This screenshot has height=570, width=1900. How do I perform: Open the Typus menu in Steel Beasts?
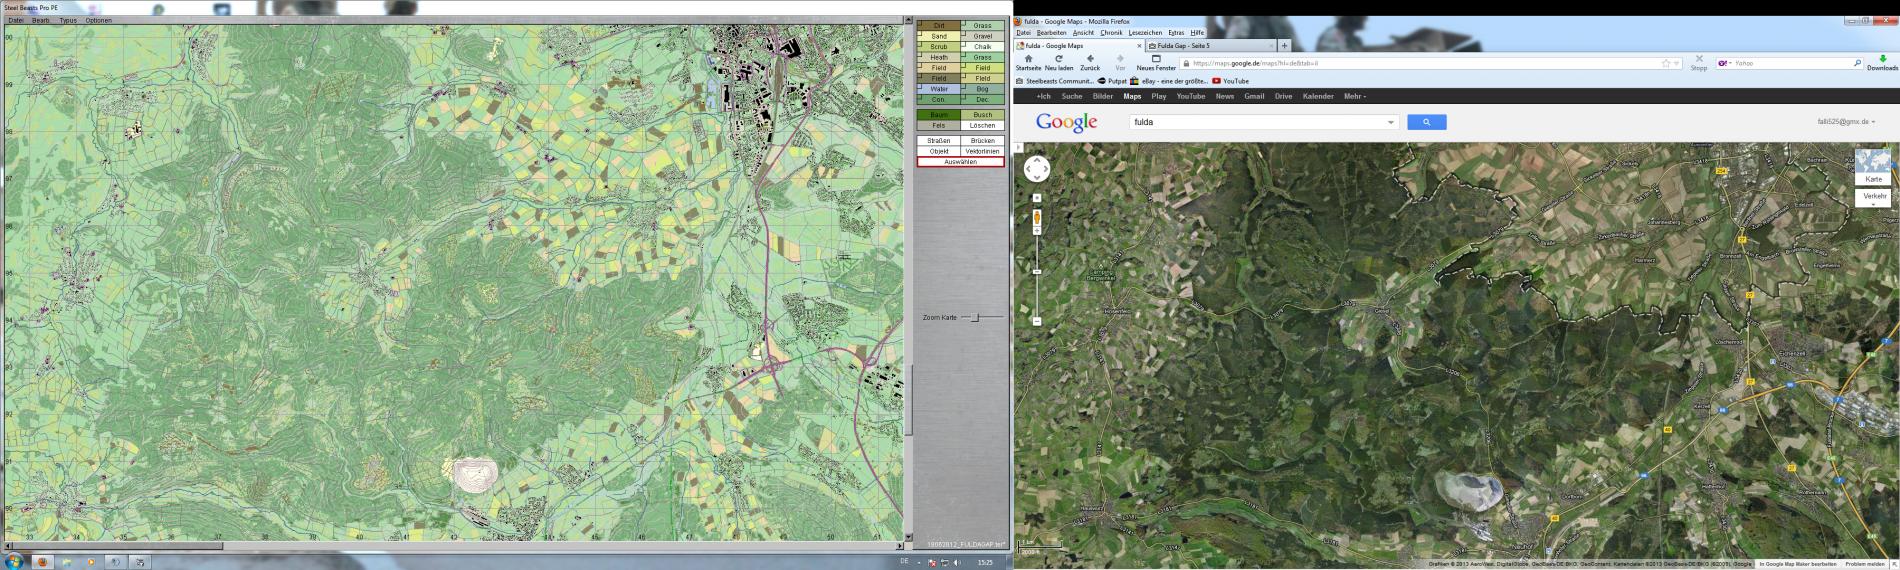tap(68, 20)
